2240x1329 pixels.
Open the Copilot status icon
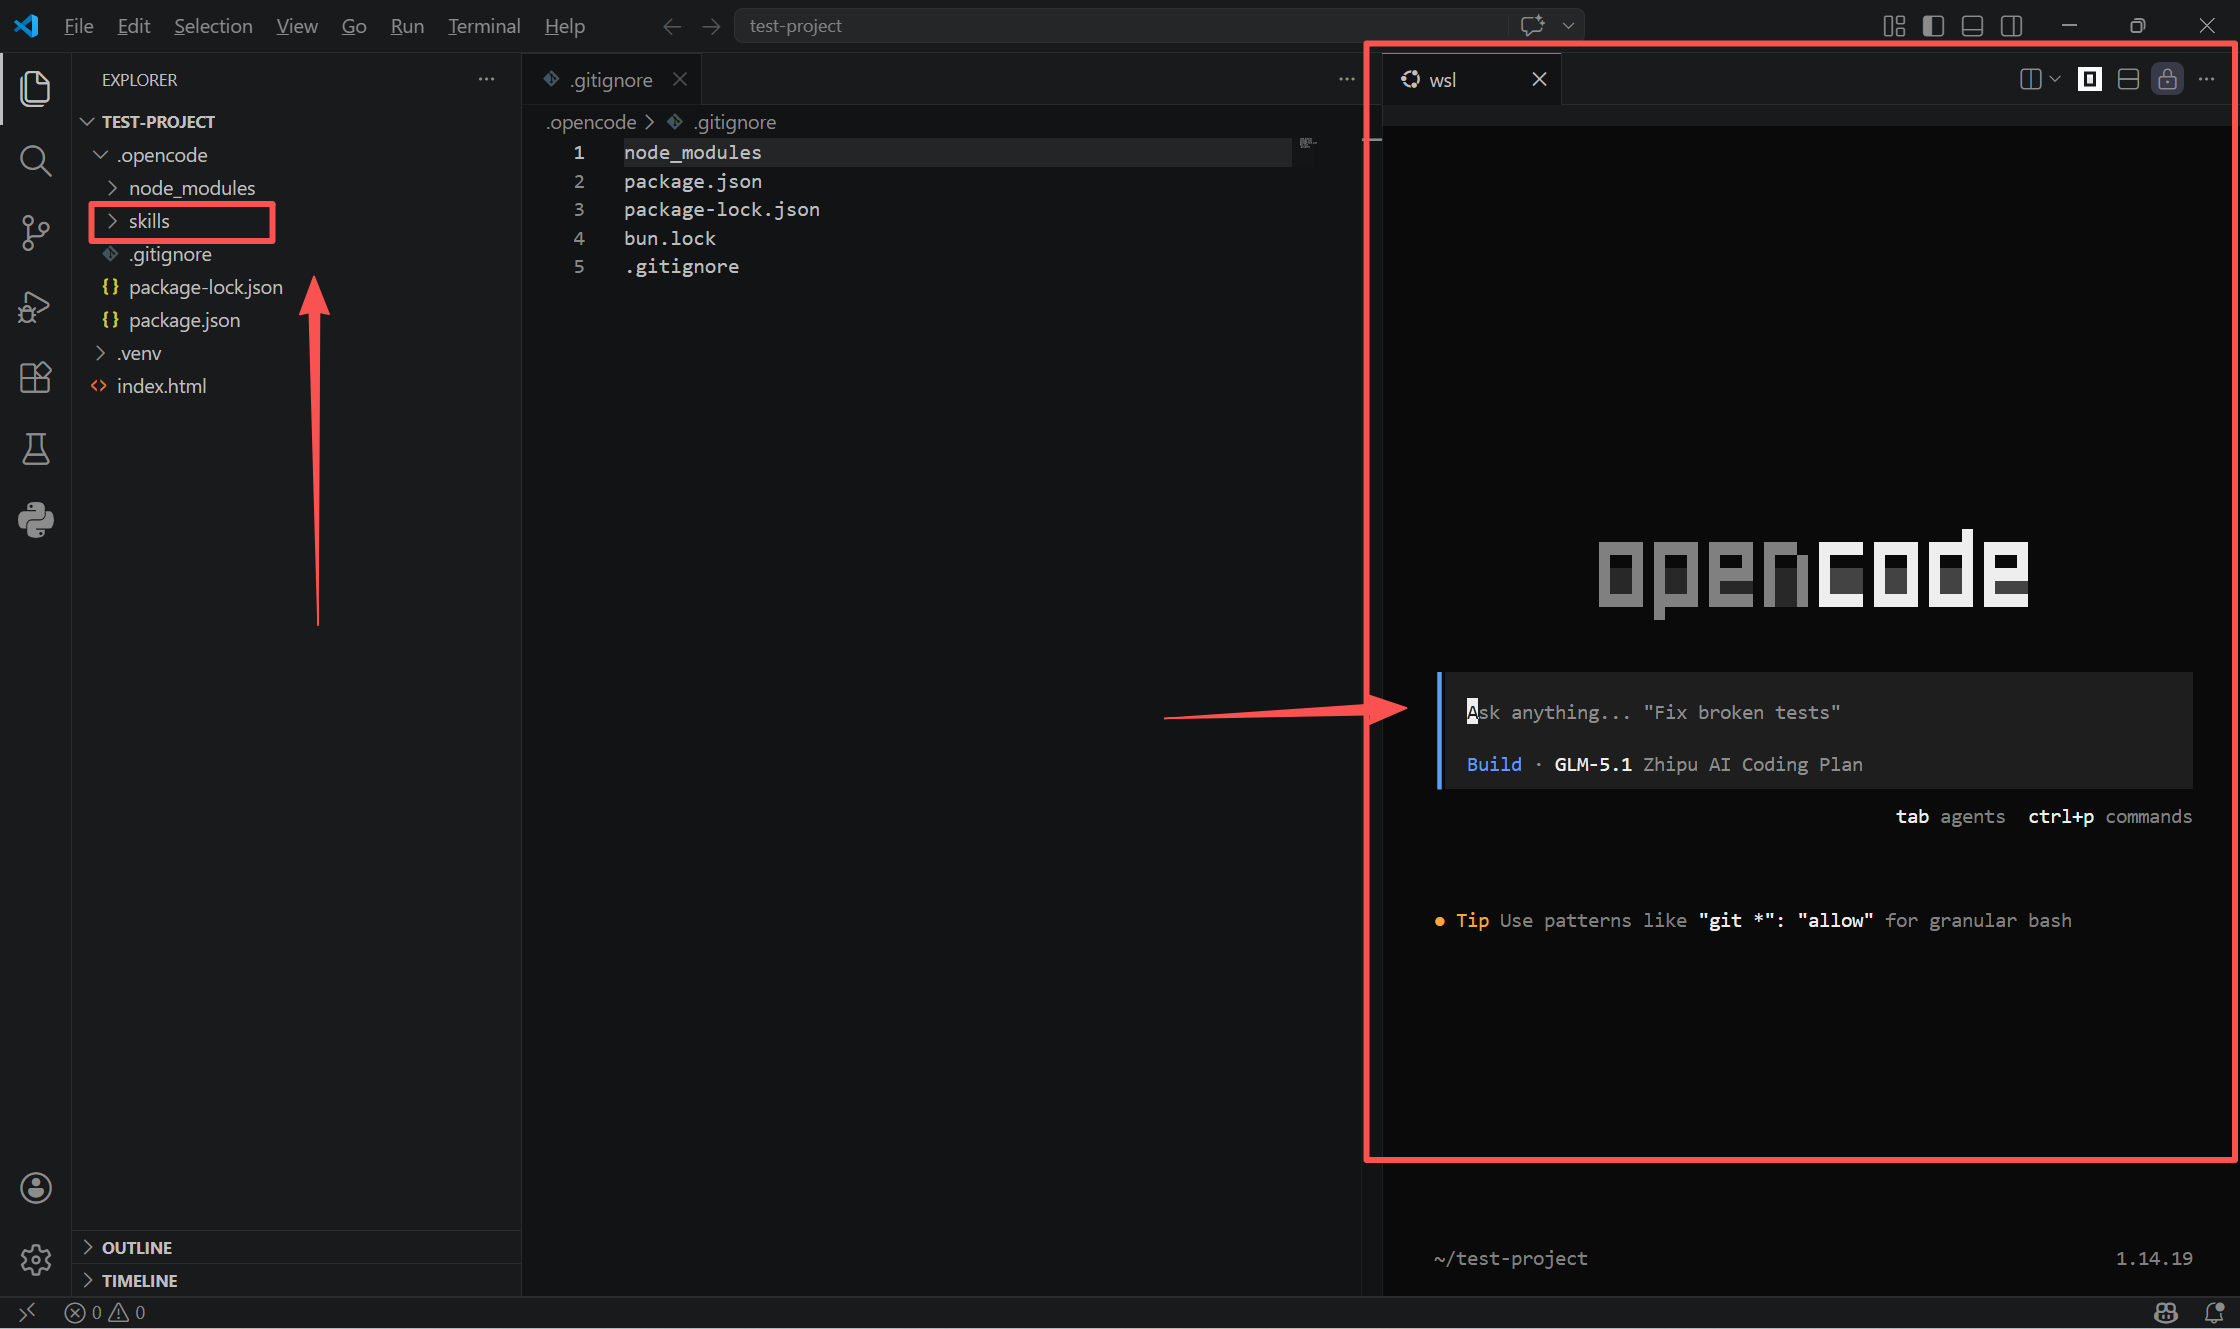tap(2166, 1312)
